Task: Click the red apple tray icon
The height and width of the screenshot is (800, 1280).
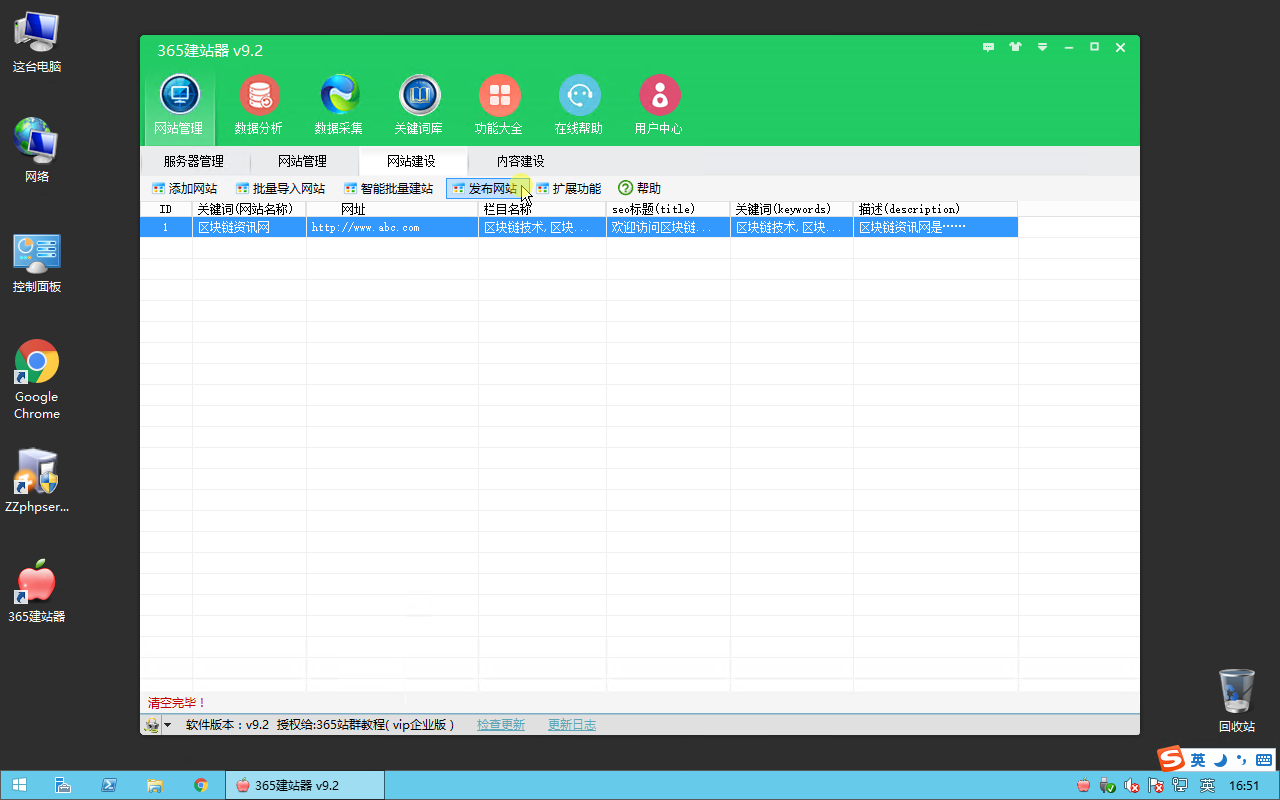Action: [x=1083, y=786]
